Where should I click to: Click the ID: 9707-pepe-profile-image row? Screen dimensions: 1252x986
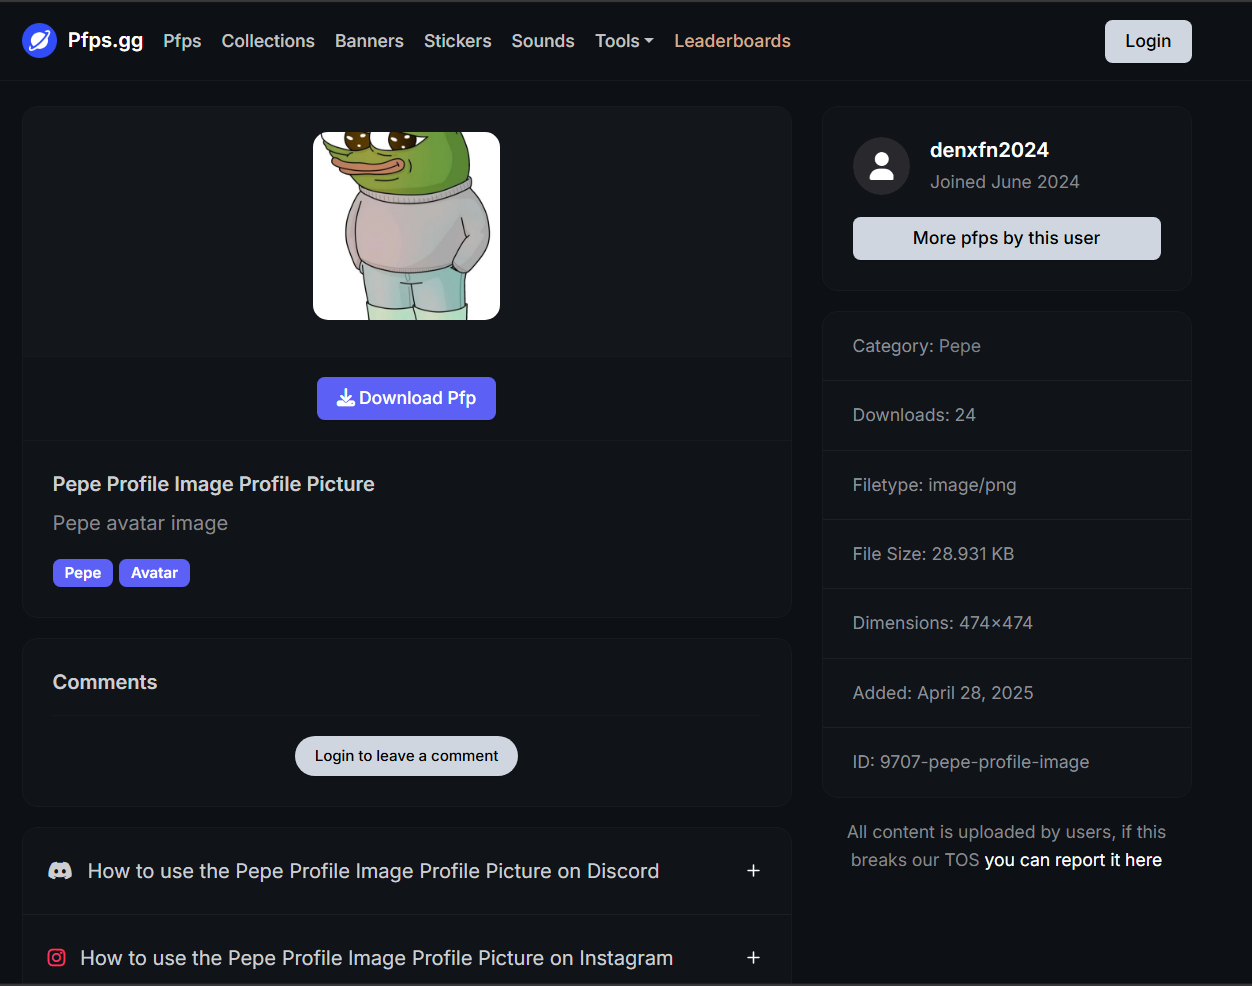coord(1006,762)
